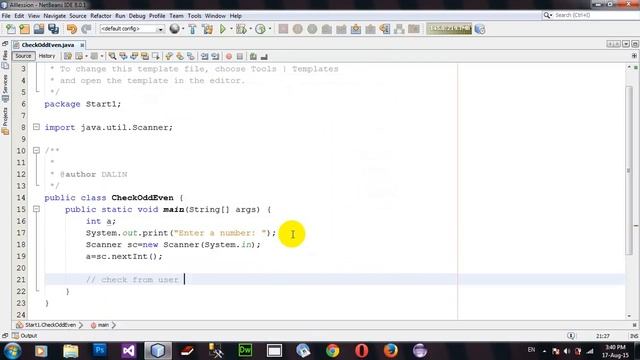Click the Save All toolbar icon
This screenshot has width=640, height=360.
(x=53, y=29)
